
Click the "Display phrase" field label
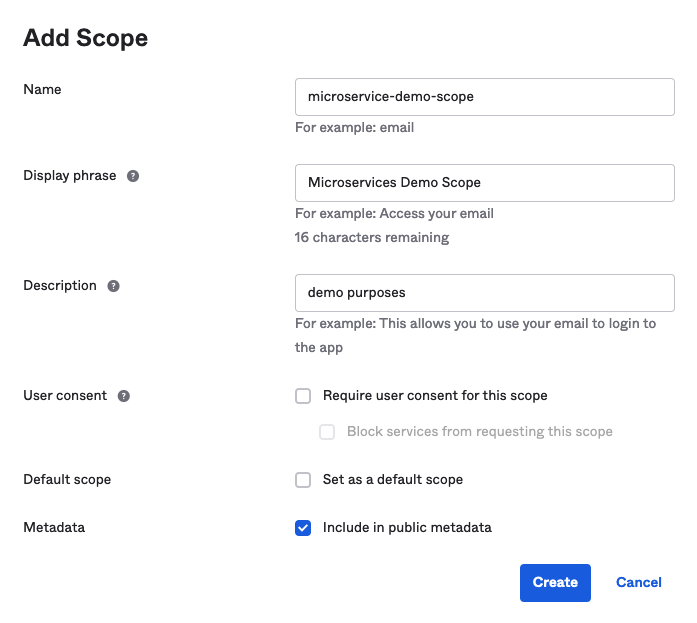pyautogui.click(x=70, y=176)
